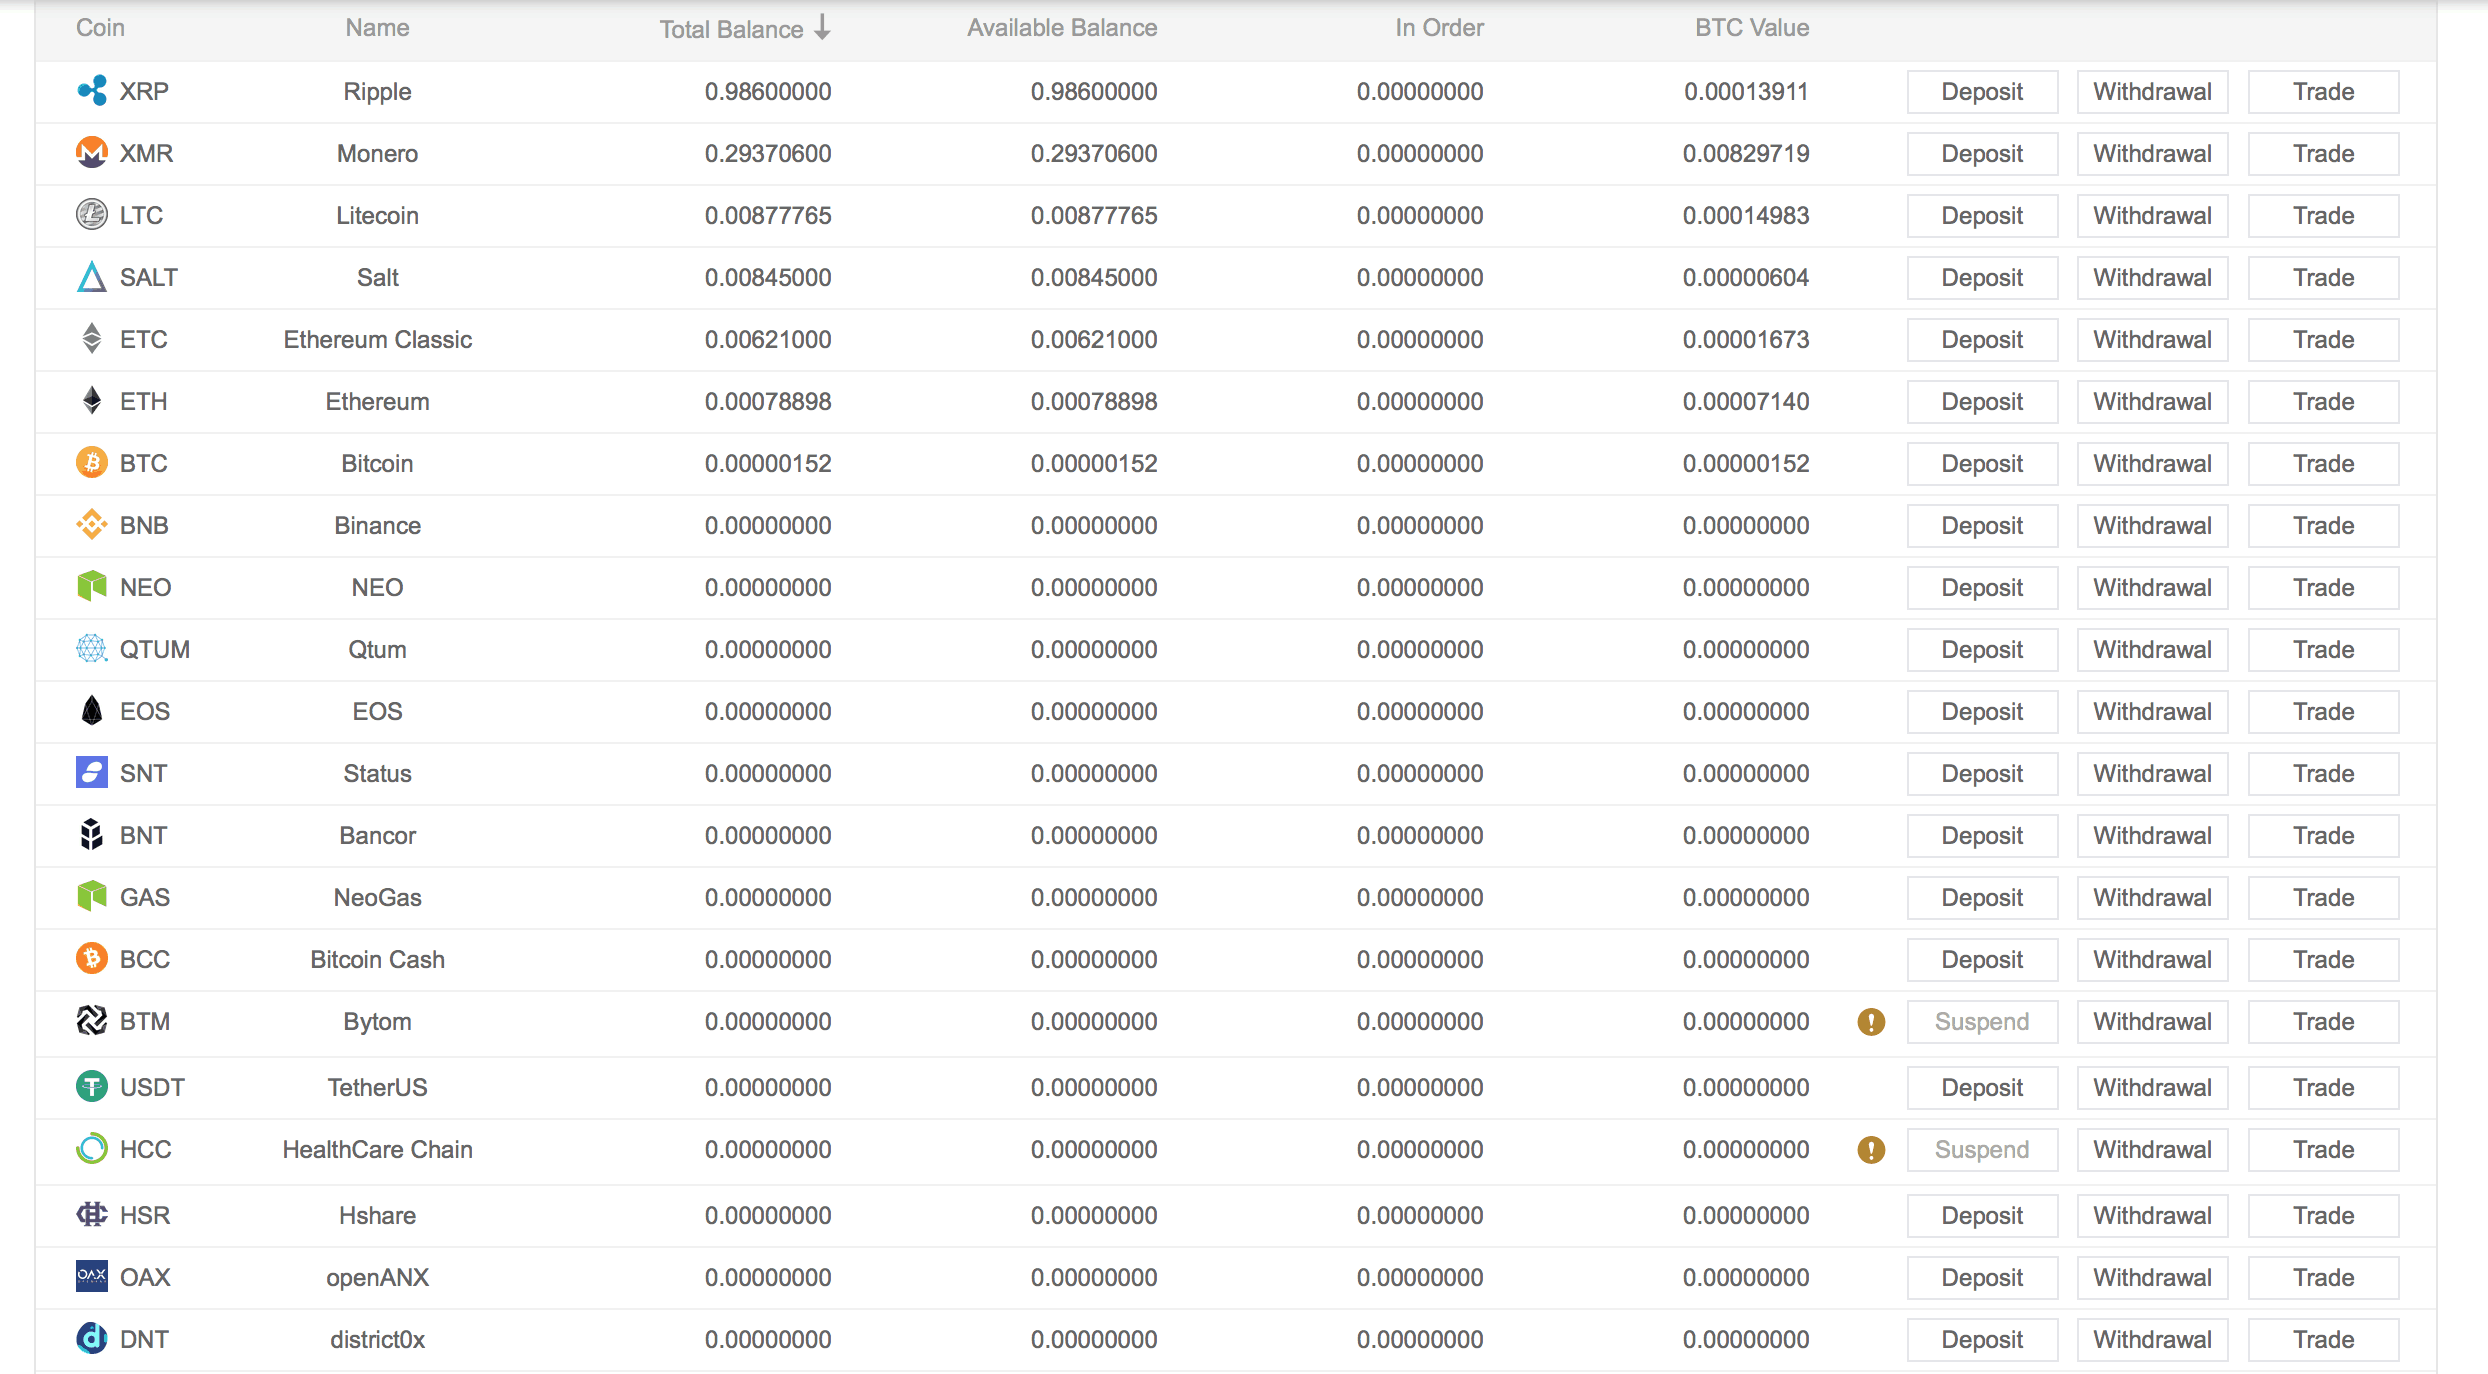Sort the table by Coin header
Screen dimensions: 2488x1374
pyautogui.click(x=101, y=28)
